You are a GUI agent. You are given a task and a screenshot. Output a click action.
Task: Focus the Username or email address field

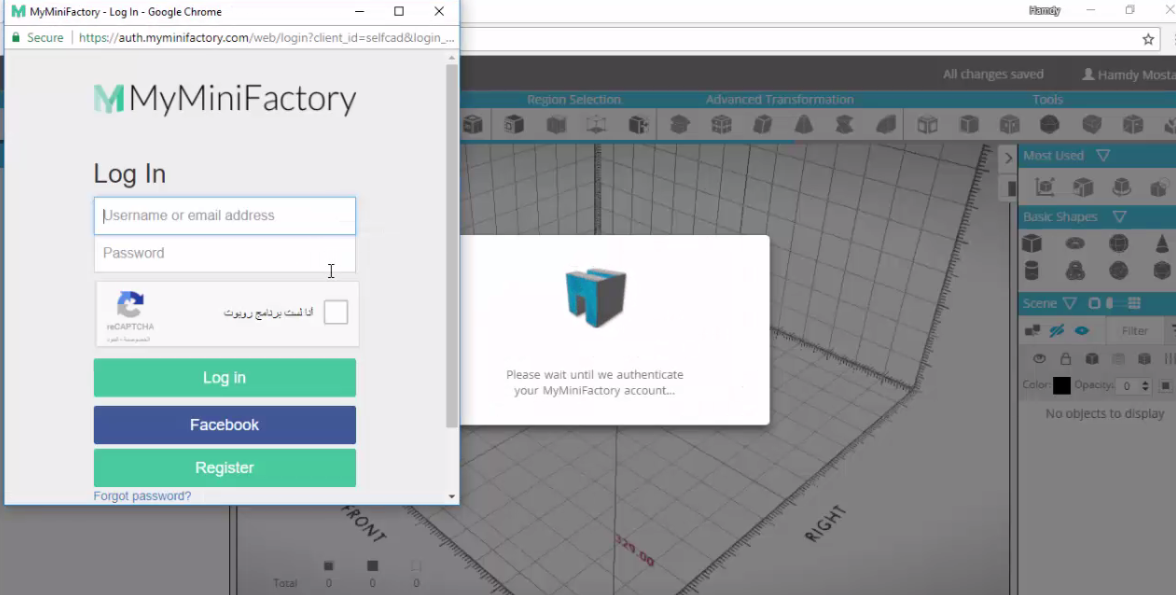(x=224, y=215)
